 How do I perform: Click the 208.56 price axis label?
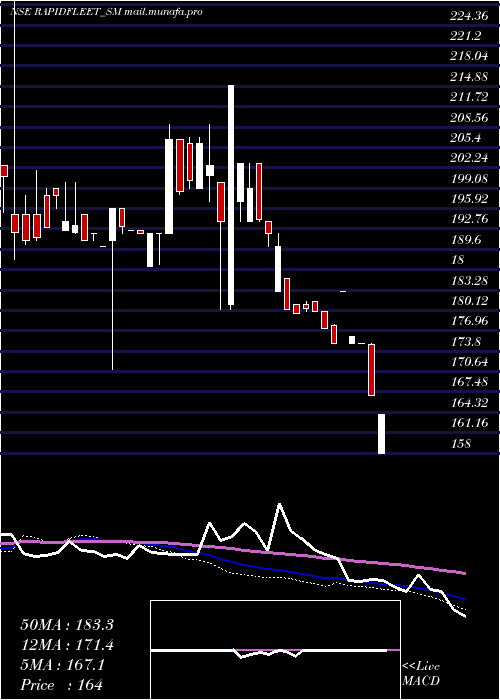coord(469,117)
